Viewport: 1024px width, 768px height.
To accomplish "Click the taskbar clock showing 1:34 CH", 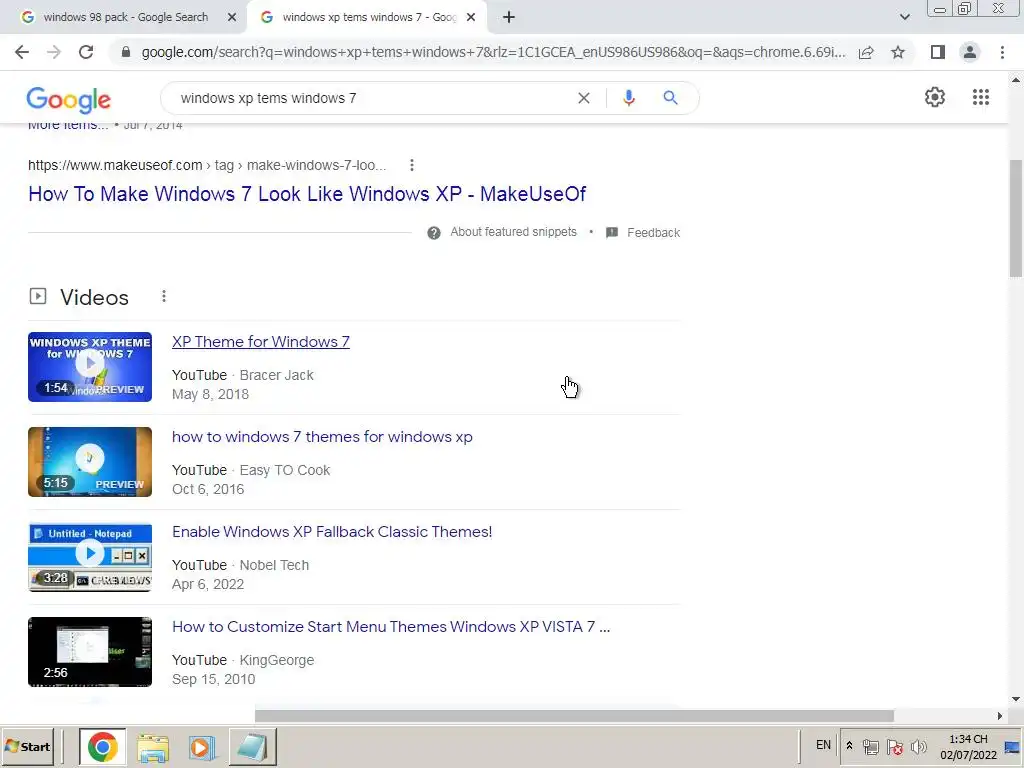I will [968, 746].
